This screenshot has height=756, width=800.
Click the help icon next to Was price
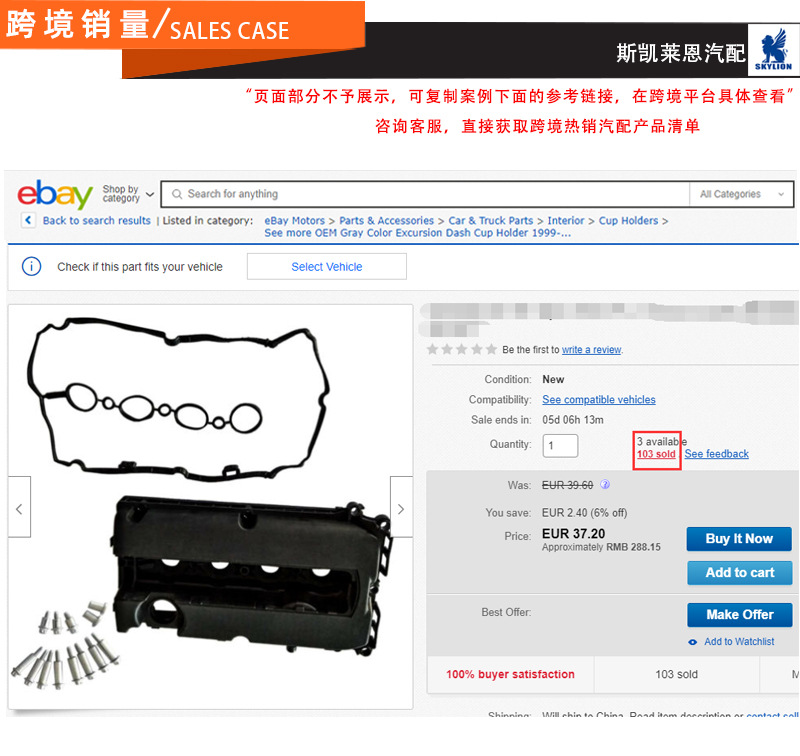coord(605,485)
